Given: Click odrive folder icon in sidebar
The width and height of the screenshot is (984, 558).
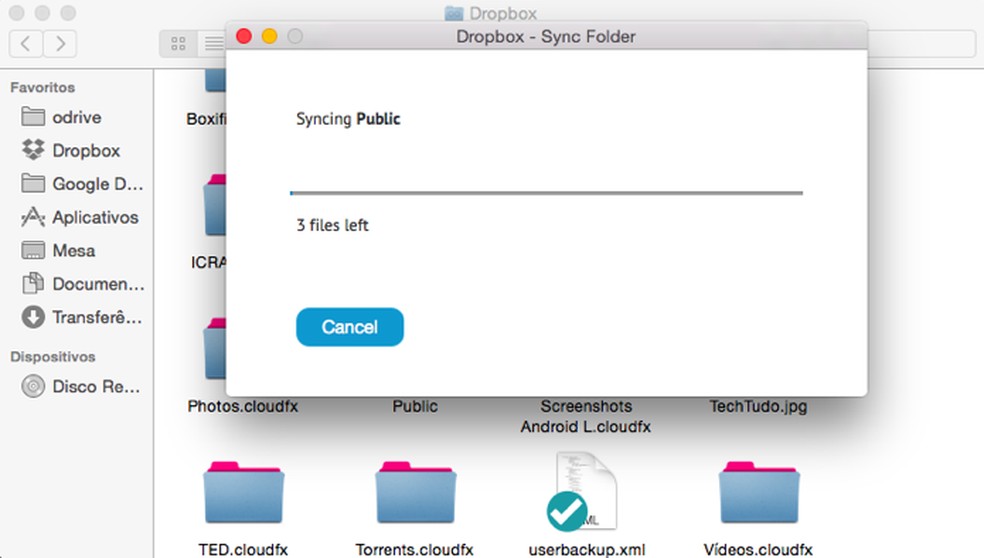Looking at the screenshot, I should (x=33, y=117).
